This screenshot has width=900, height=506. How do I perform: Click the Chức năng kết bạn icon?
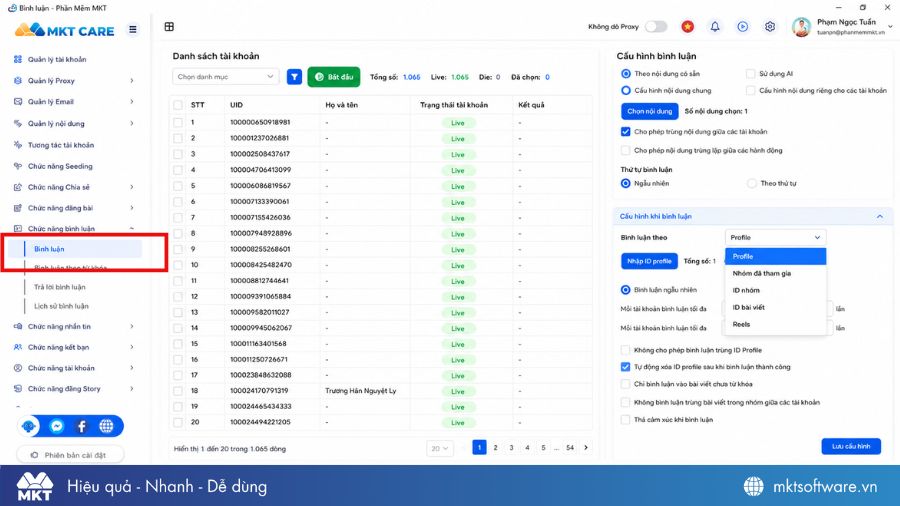pyautogui.click(x=18, y=347)
